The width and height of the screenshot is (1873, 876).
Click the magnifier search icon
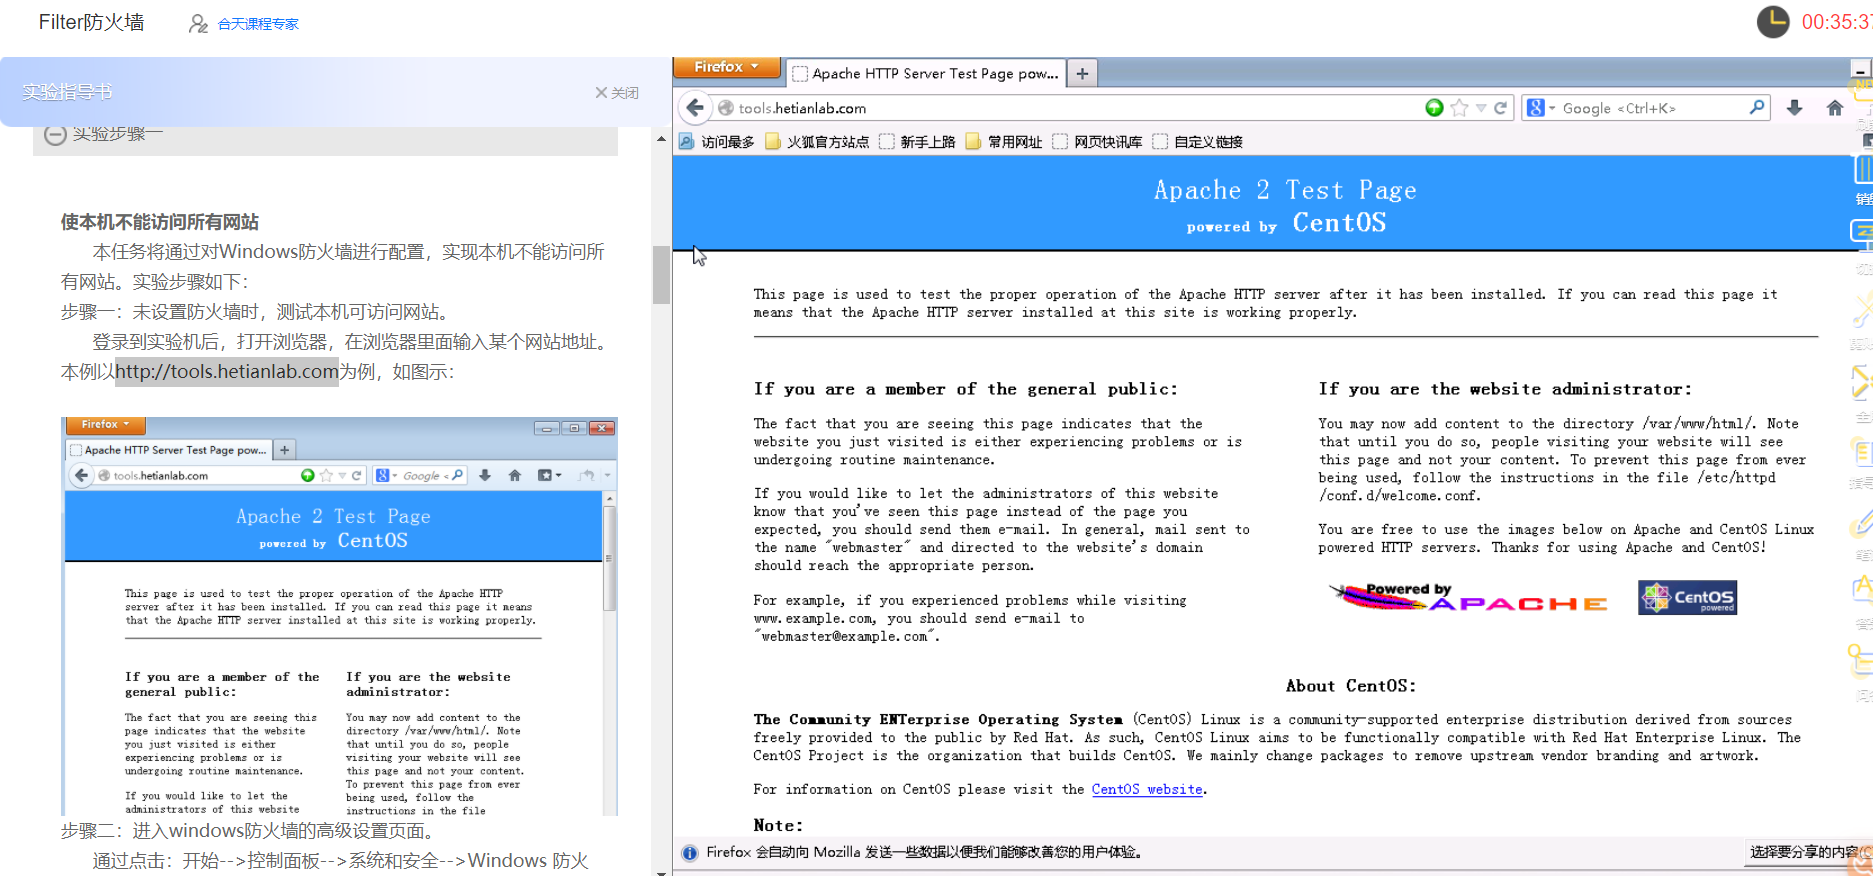(x=1757, y=107)
